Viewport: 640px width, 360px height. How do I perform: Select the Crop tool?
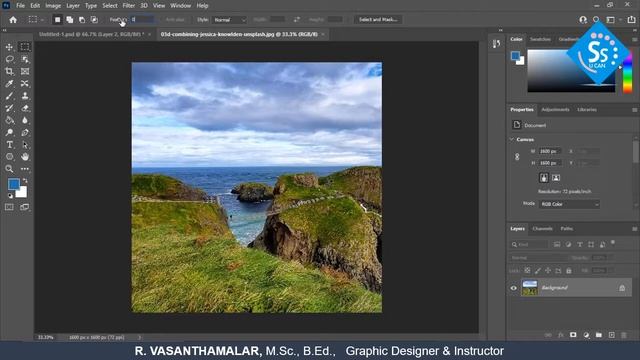coord(9,71)
